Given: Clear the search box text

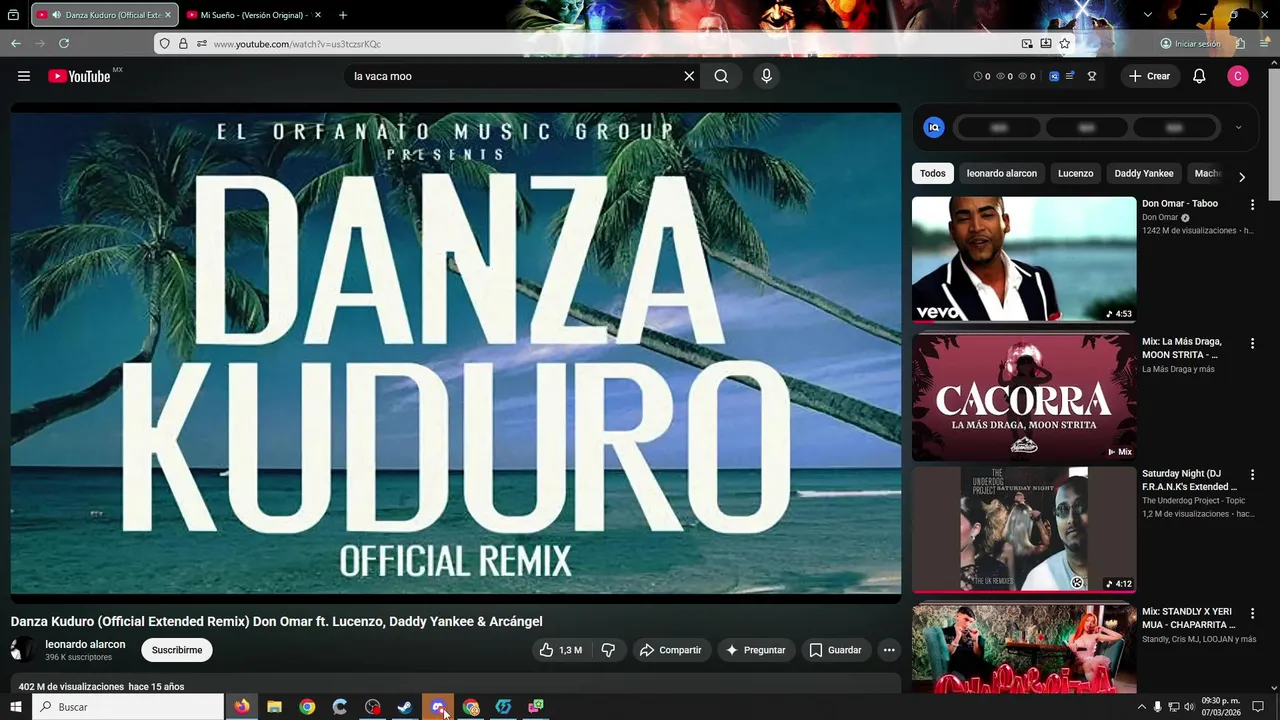Looking at the screenshot, I should tap(689, 76).
